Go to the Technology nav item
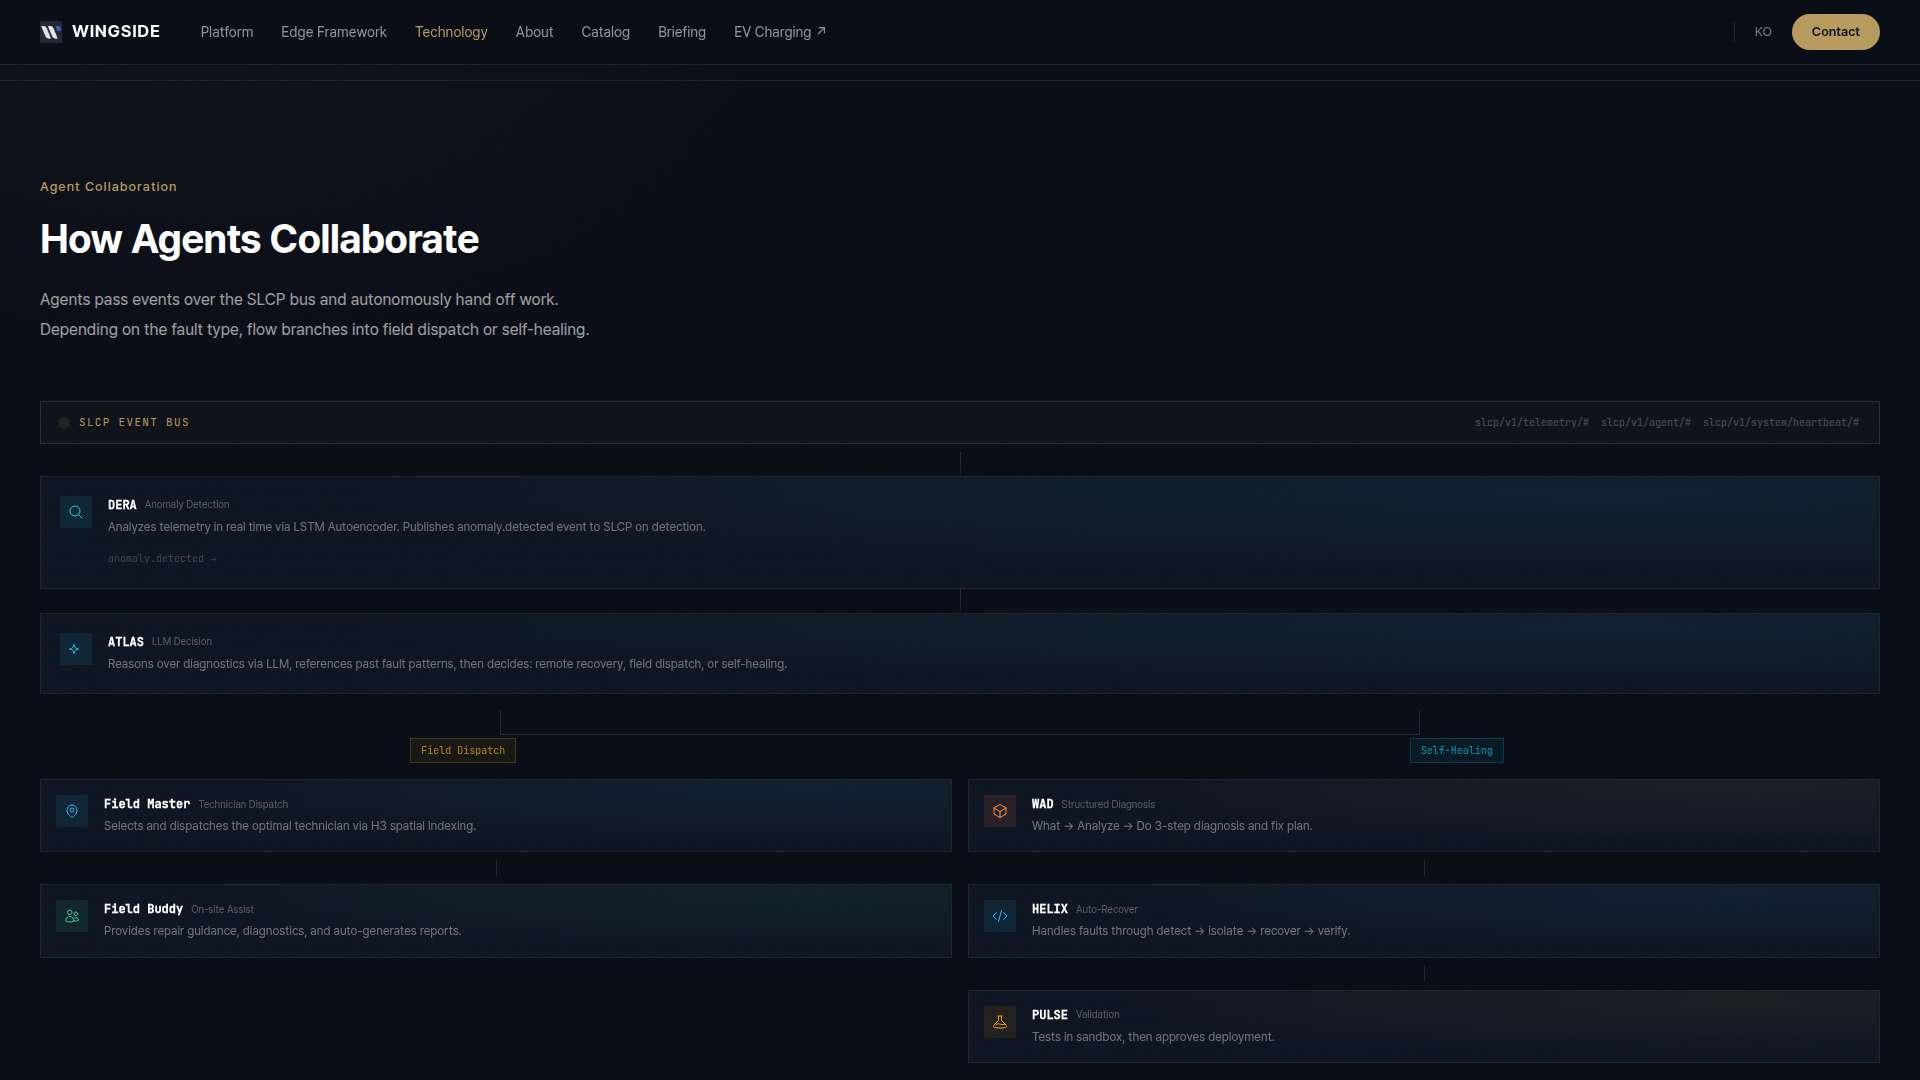The height and width of the screenshot is (1080, 1920). 451,32
